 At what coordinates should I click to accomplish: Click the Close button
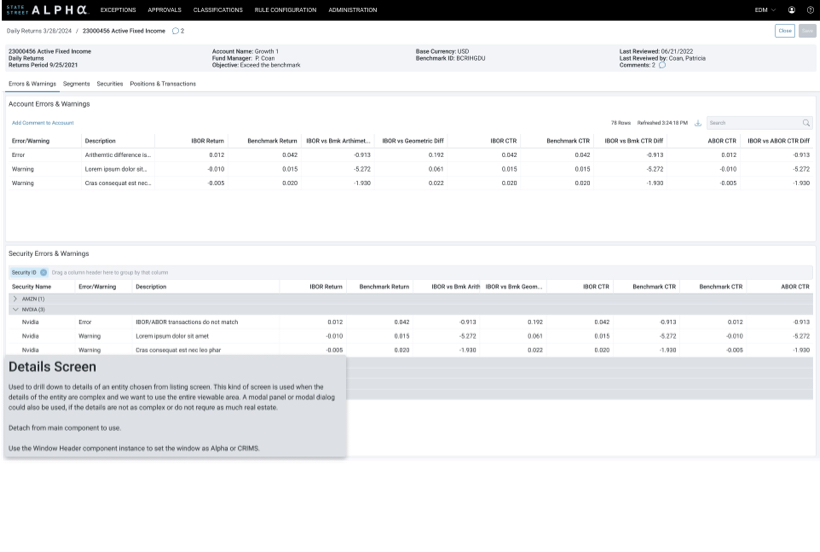(x=785, y=31)
